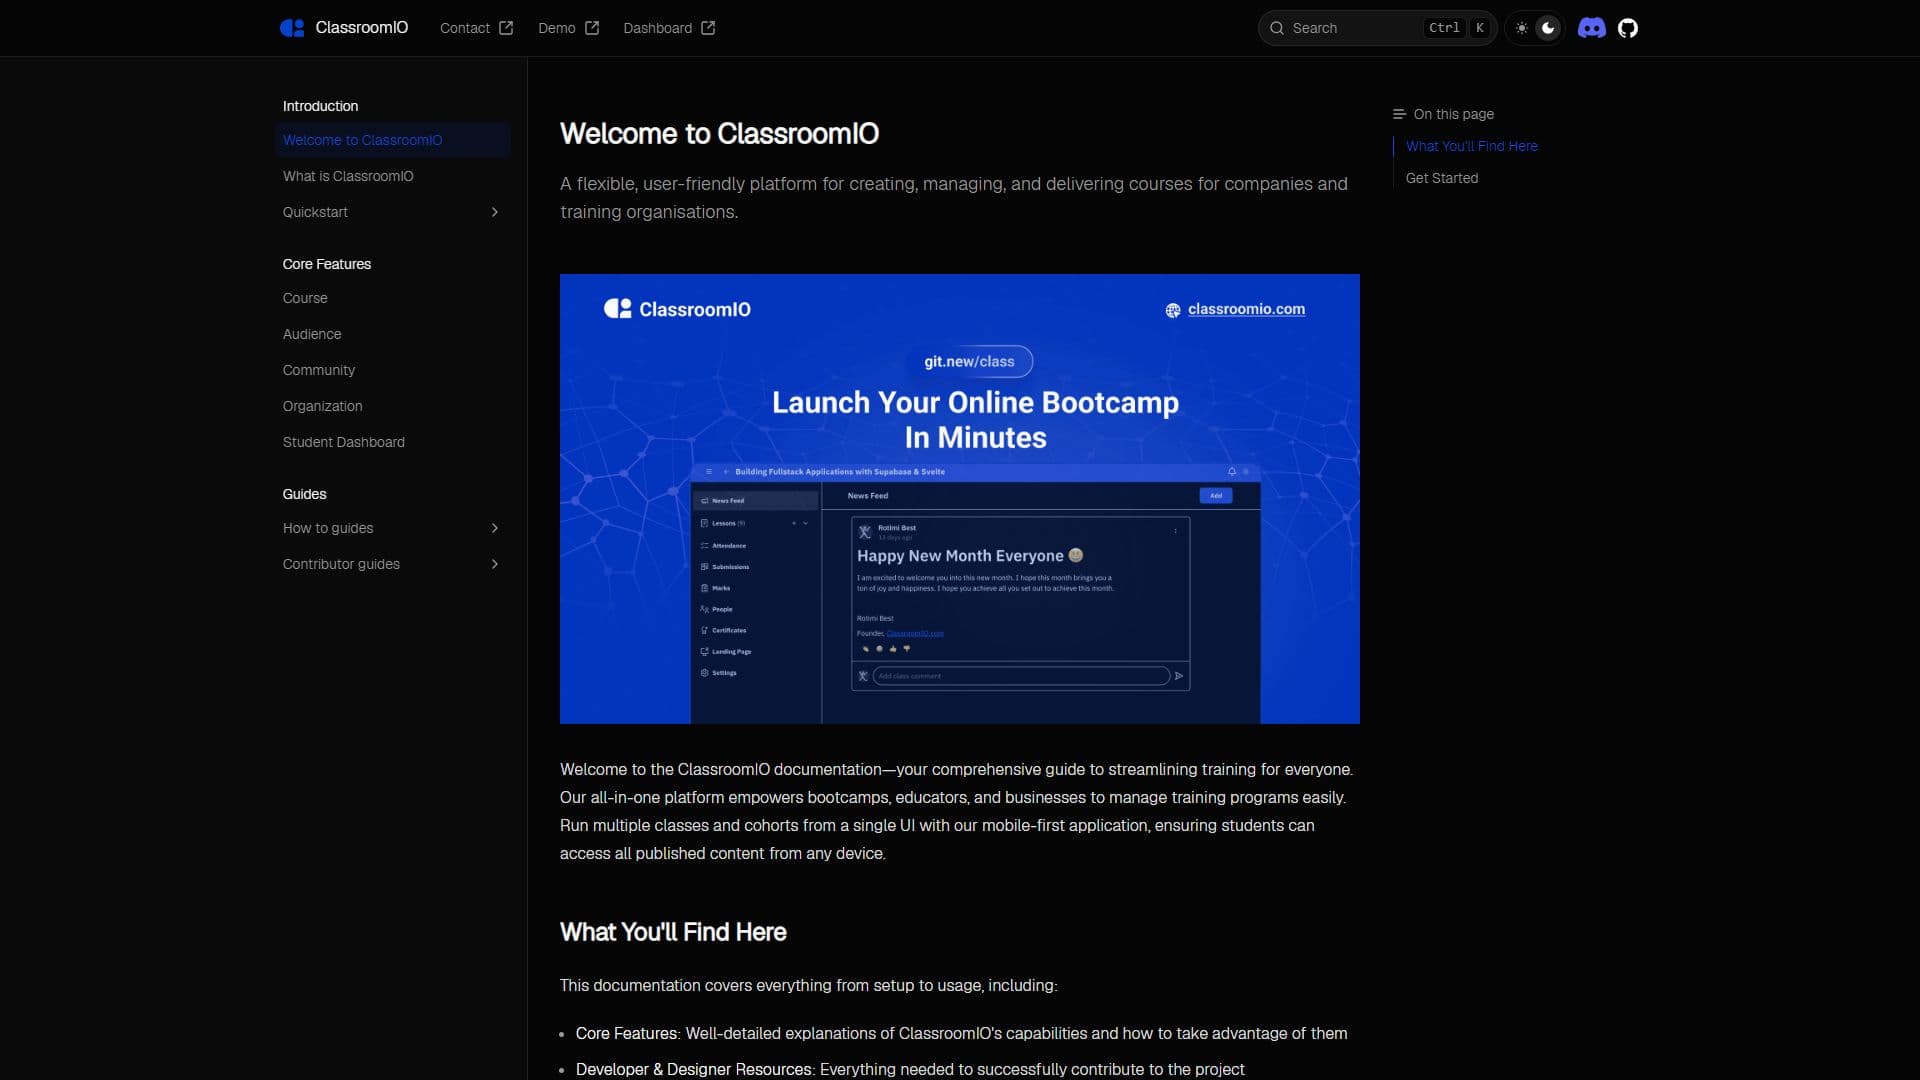Click the What You'll Find Here section heading in article
This screenshot has height=1080, width=1920.
click(x=673, y=932)
